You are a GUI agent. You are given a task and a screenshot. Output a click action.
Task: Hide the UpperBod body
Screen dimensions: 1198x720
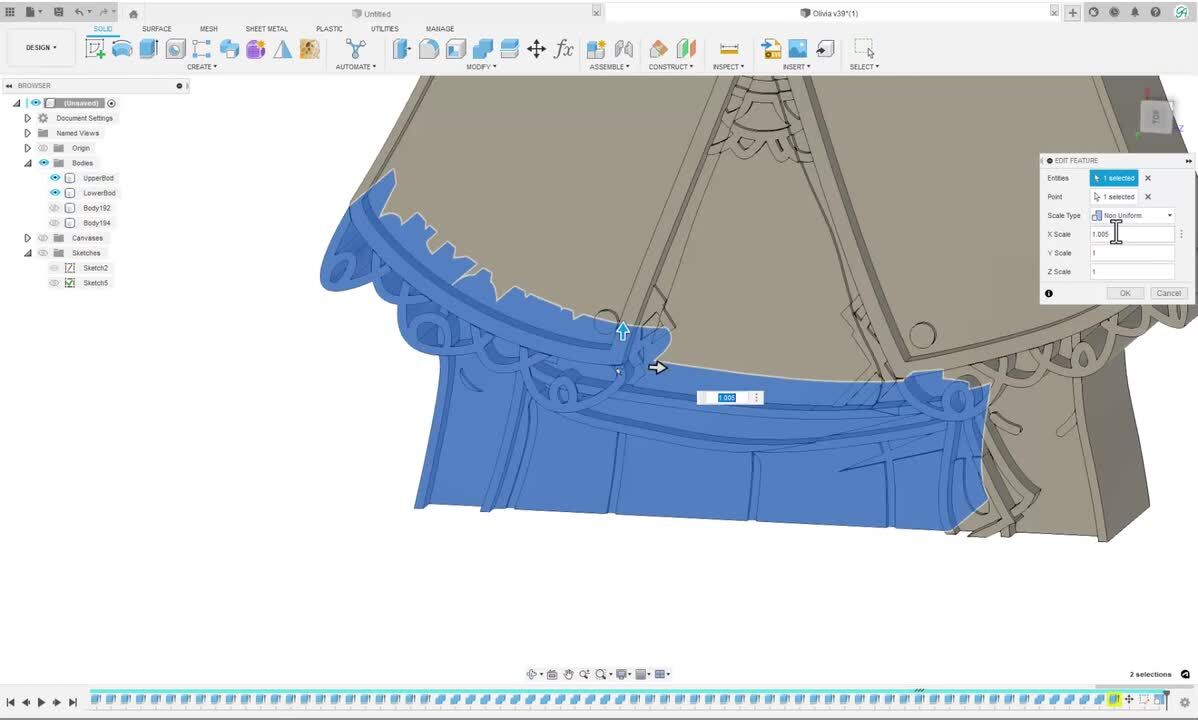point(55,178)
